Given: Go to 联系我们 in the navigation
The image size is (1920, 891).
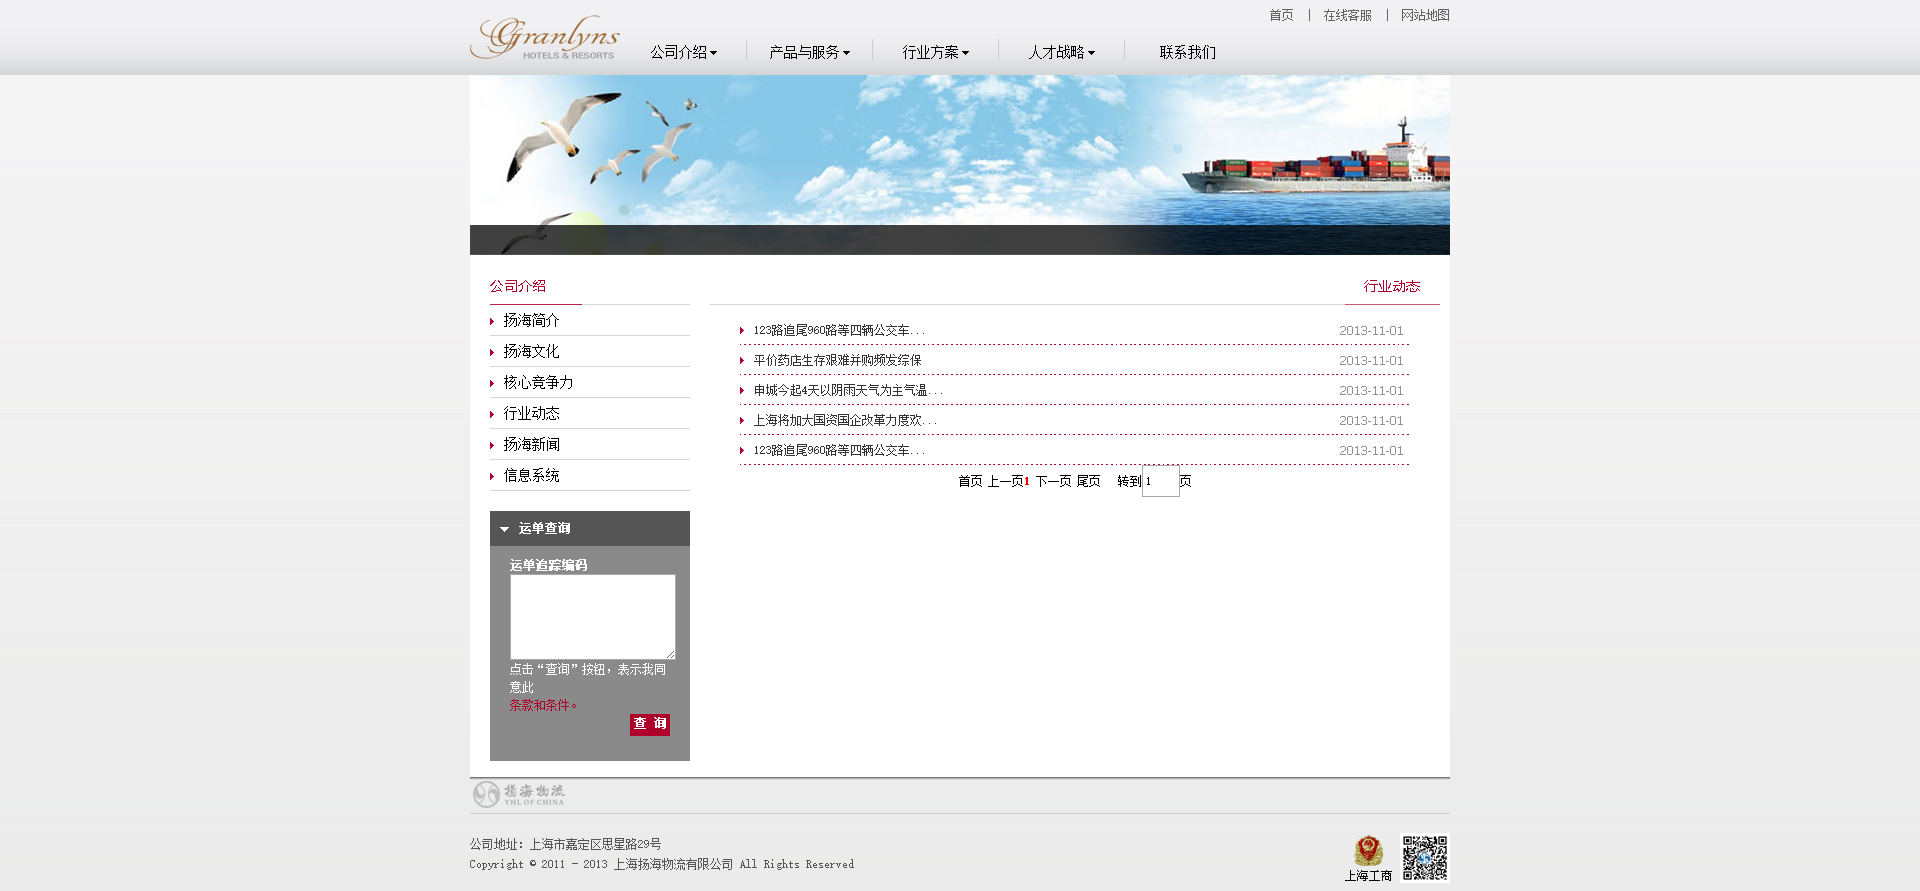Looking at the screenshot, I should (x=1187, y=52).
